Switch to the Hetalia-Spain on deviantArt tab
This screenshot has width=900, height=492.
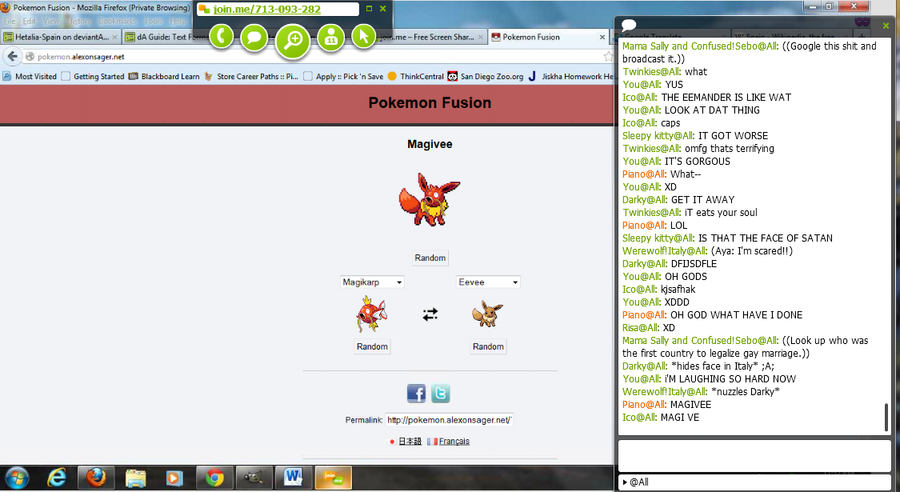[60, 37]
